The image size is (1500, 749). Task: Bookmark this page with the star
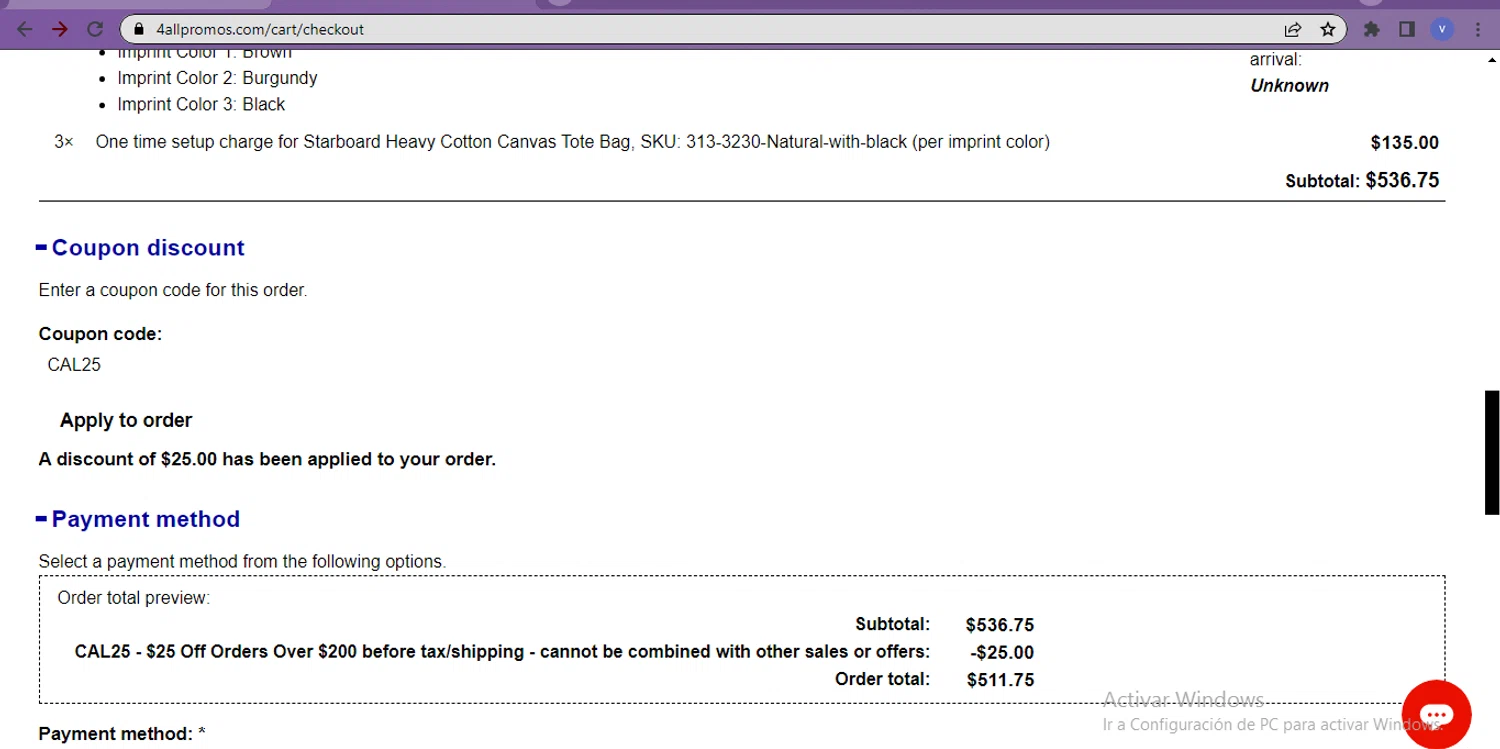pos(1328,29)
